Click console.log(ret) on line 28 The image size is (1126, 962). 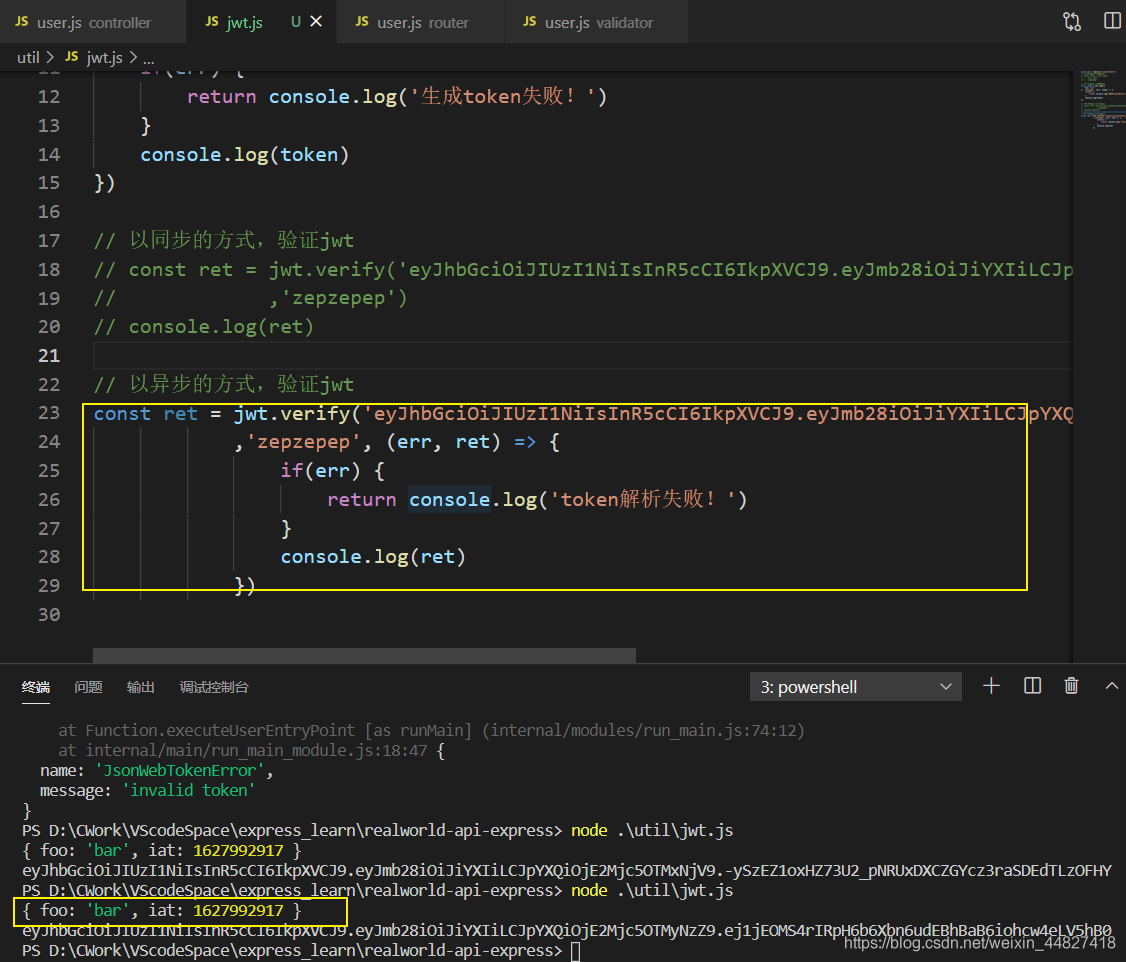[373, 556]
